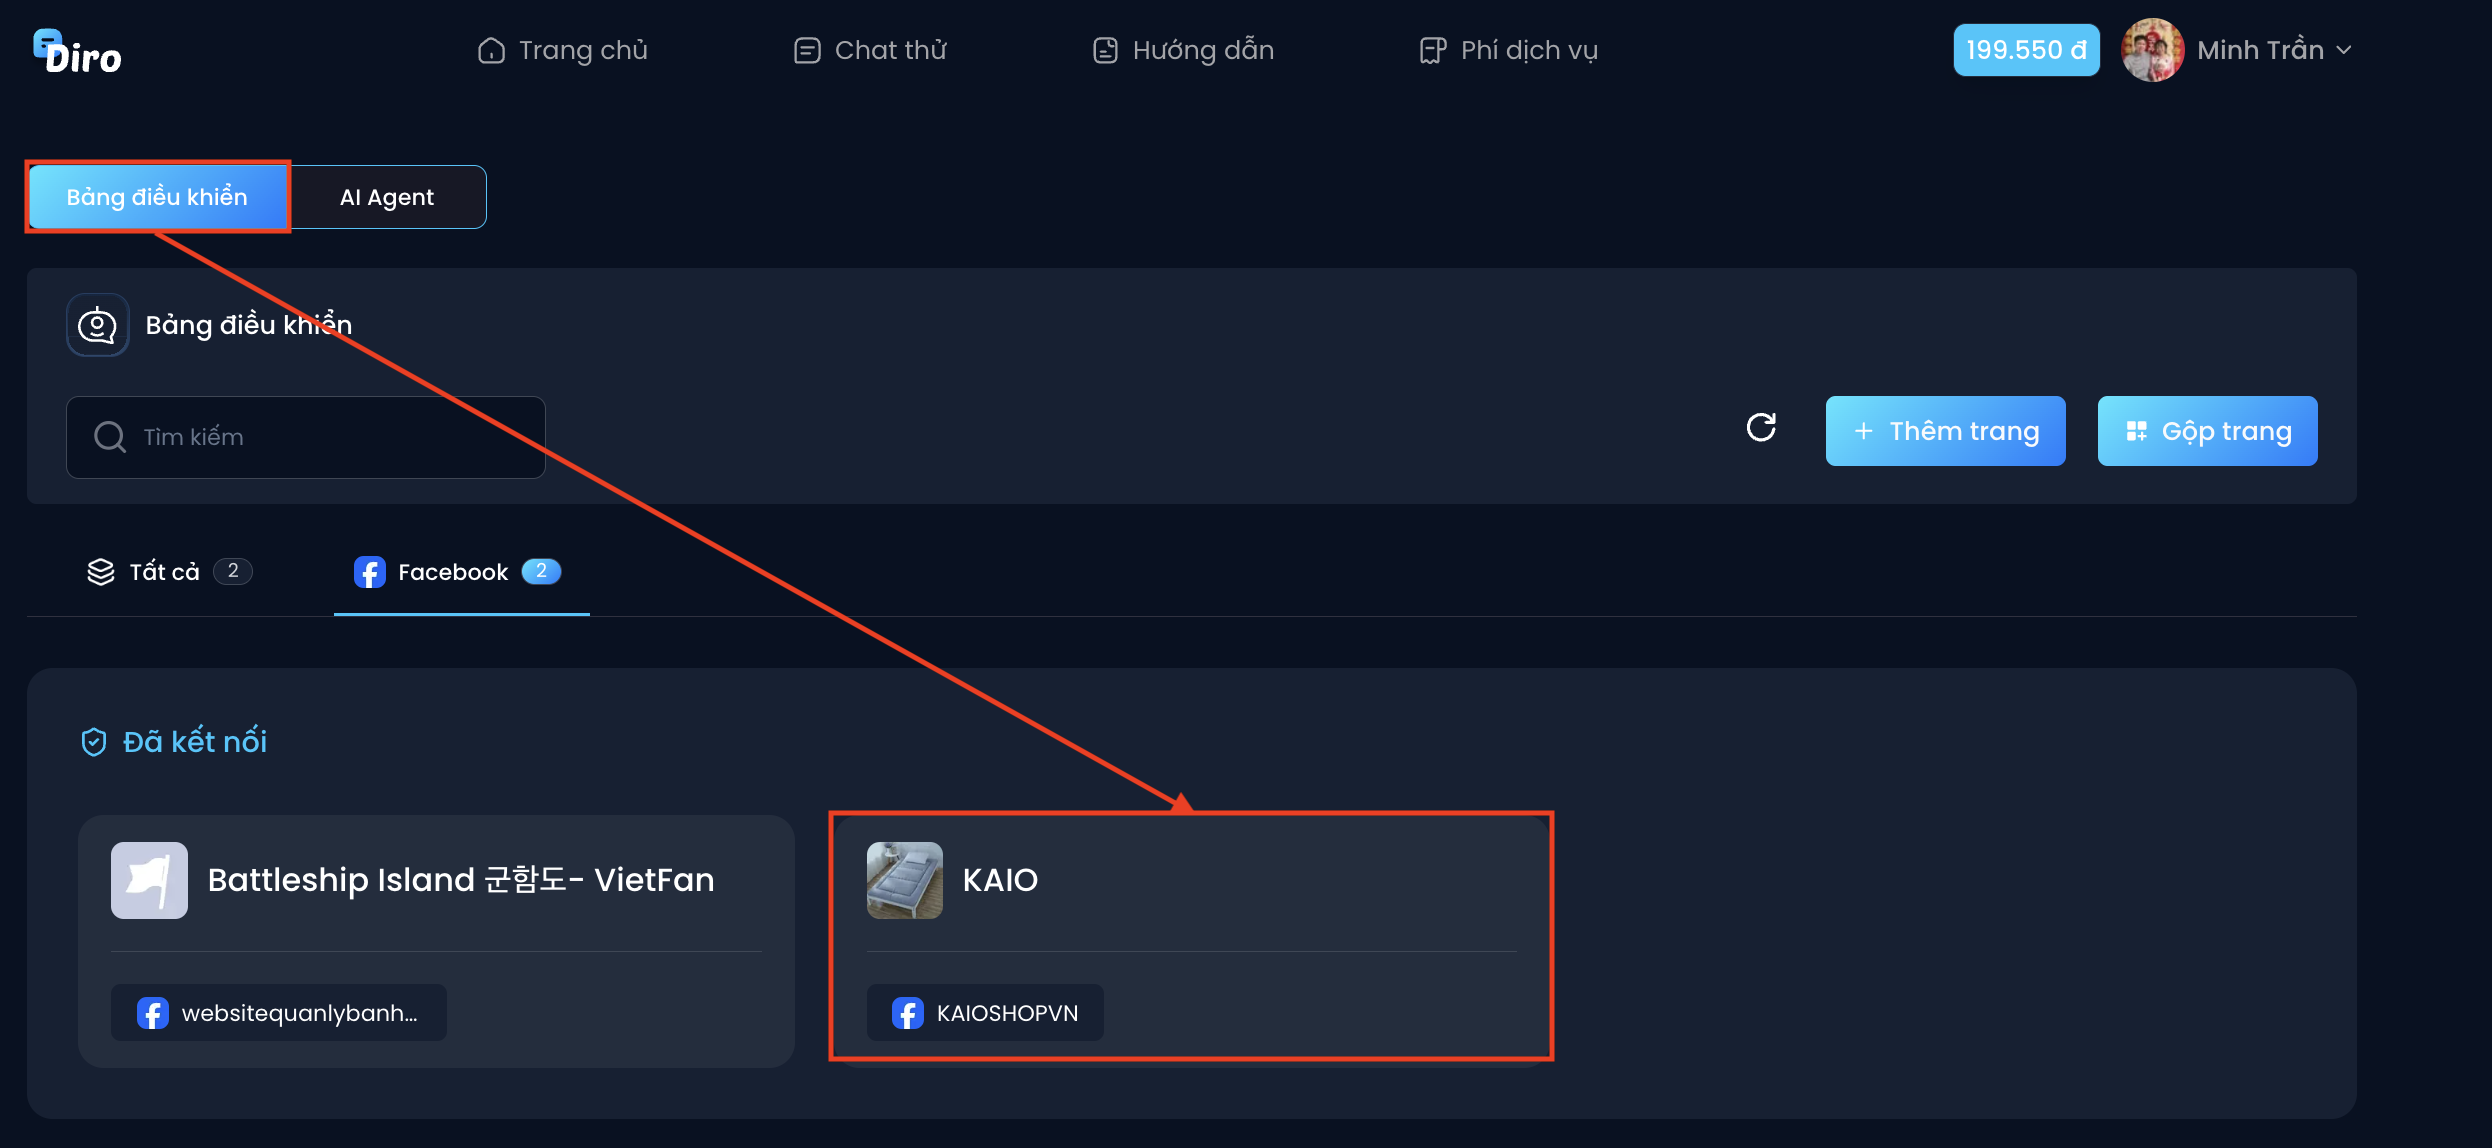Click the refresh icon beside Thêm trang
The width and height of the screenshot is (2492, 1148).
[1761, 428]
